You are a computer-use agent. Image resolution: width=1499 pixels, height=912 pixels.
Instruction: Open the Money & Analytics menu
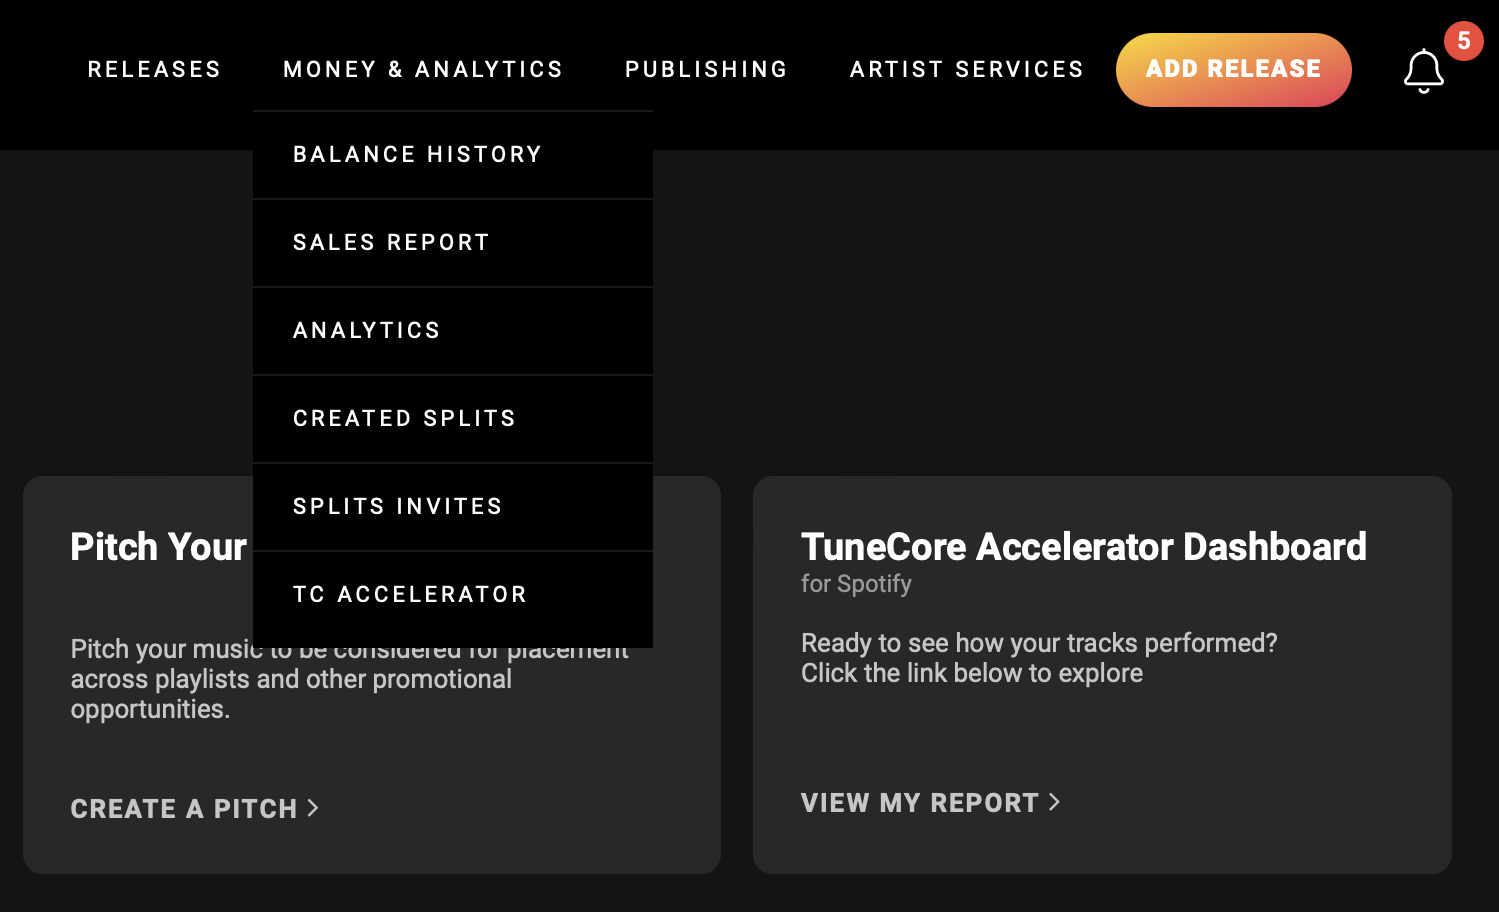coord(422,69)
